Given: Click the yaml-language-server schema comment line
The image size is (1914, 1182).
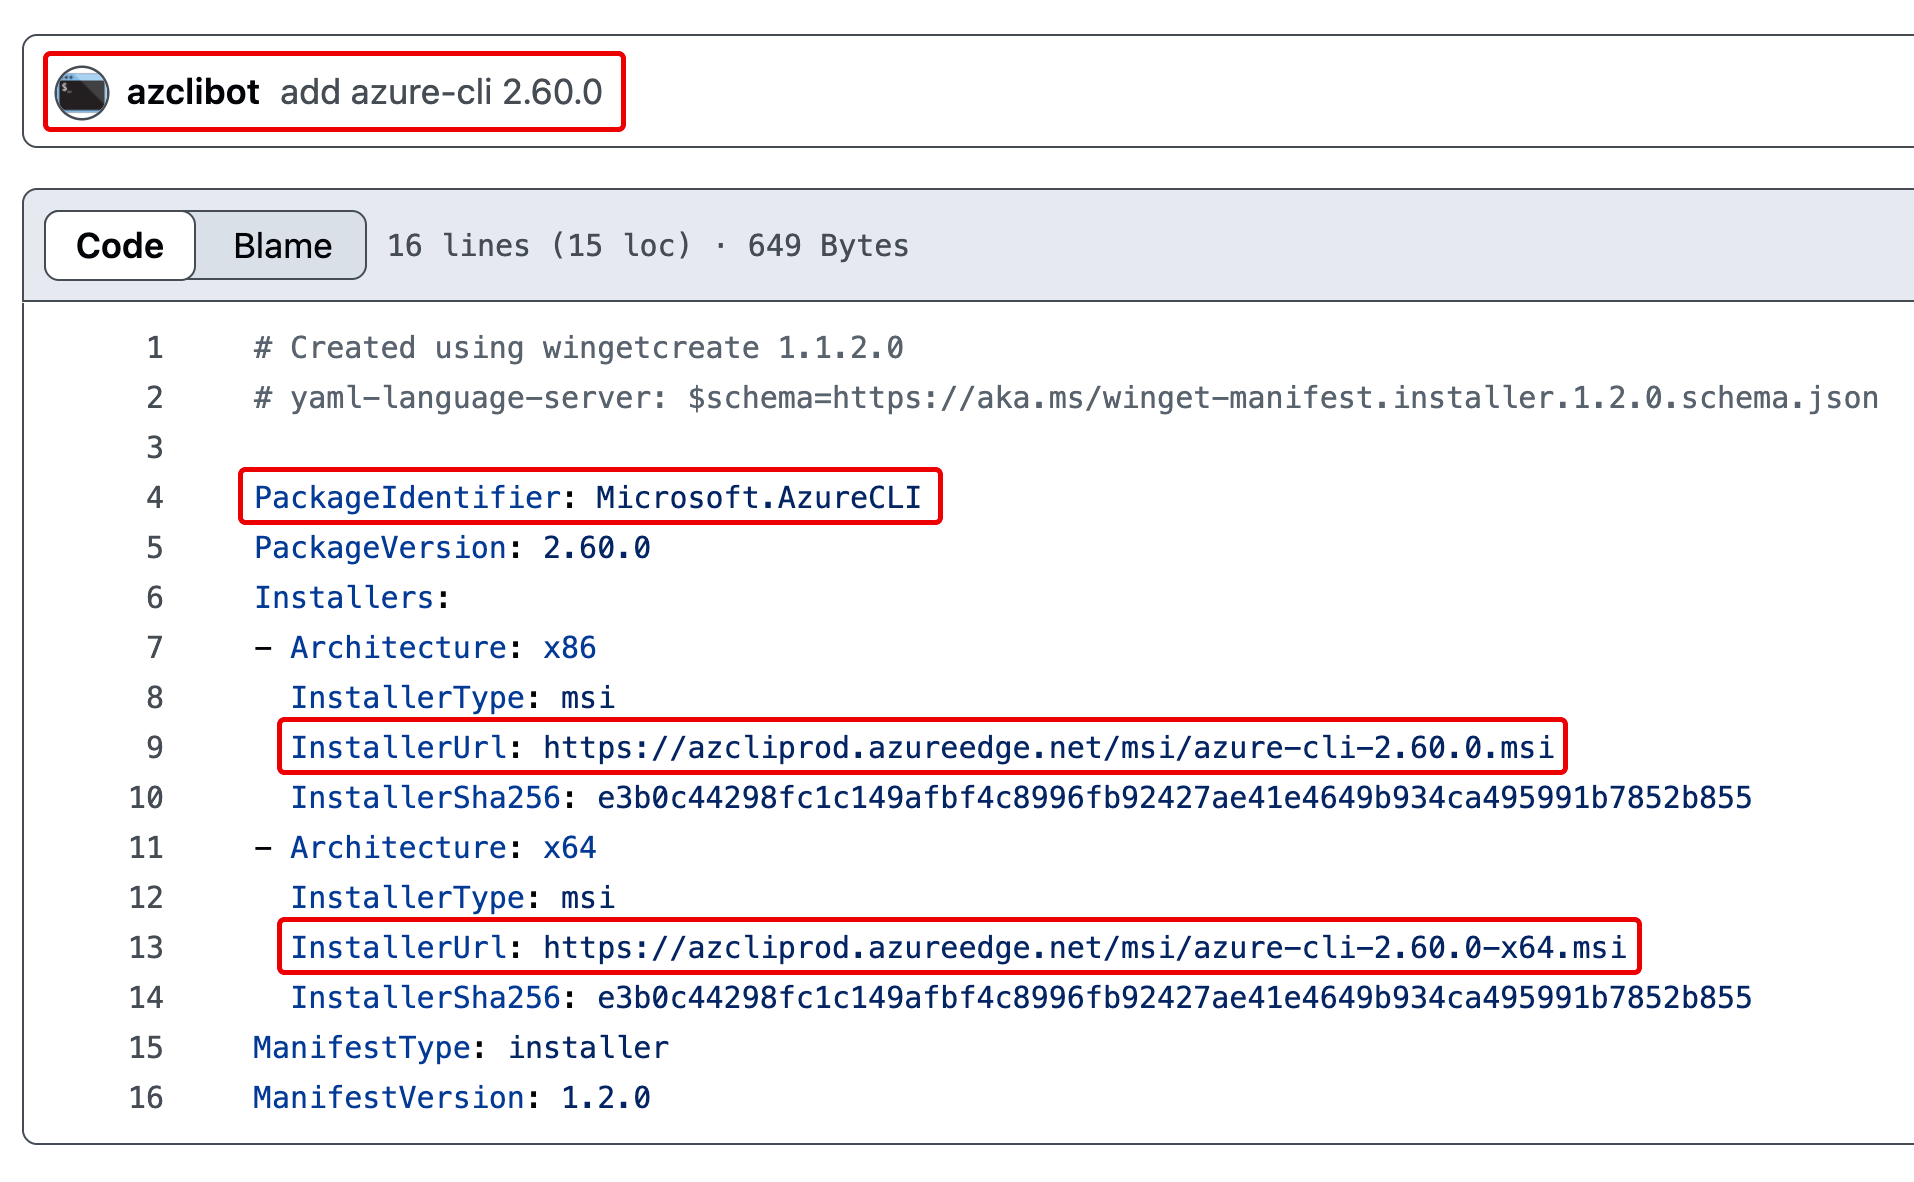Looking at the screenshot, I should coord(1065,398).
